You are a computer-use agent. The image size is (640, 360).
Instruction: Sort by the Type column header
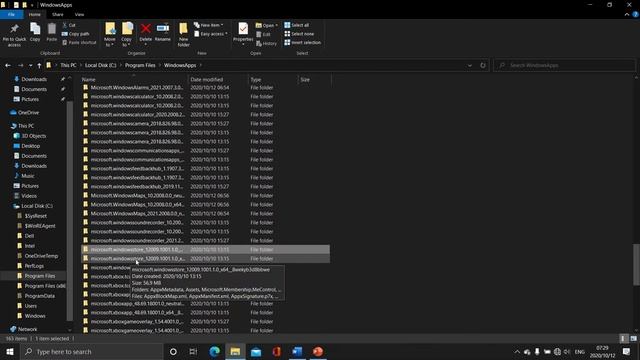pyautogui.click(x=273, y=80)
